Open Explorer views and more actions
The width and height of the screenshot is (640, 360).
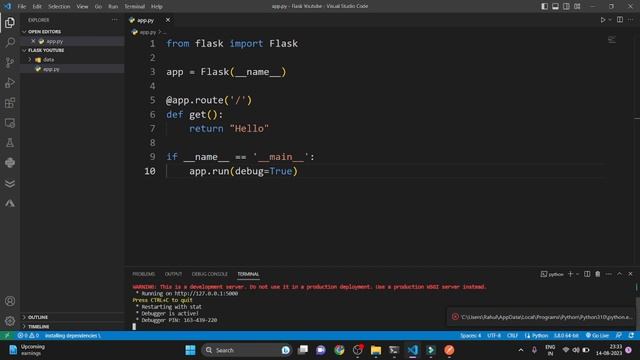pyautogui.click(x=115, y=20)
